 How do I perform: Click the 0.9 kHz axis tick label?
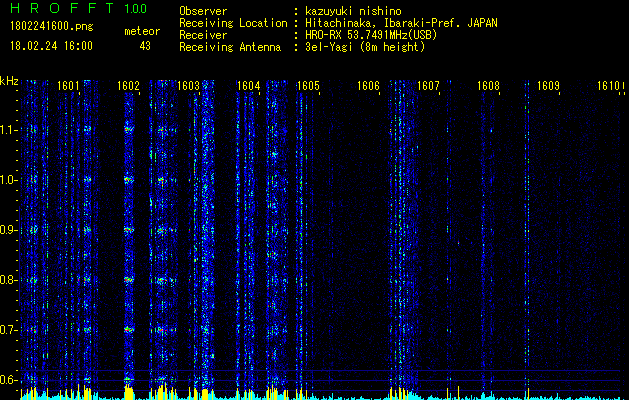(7, 230)
